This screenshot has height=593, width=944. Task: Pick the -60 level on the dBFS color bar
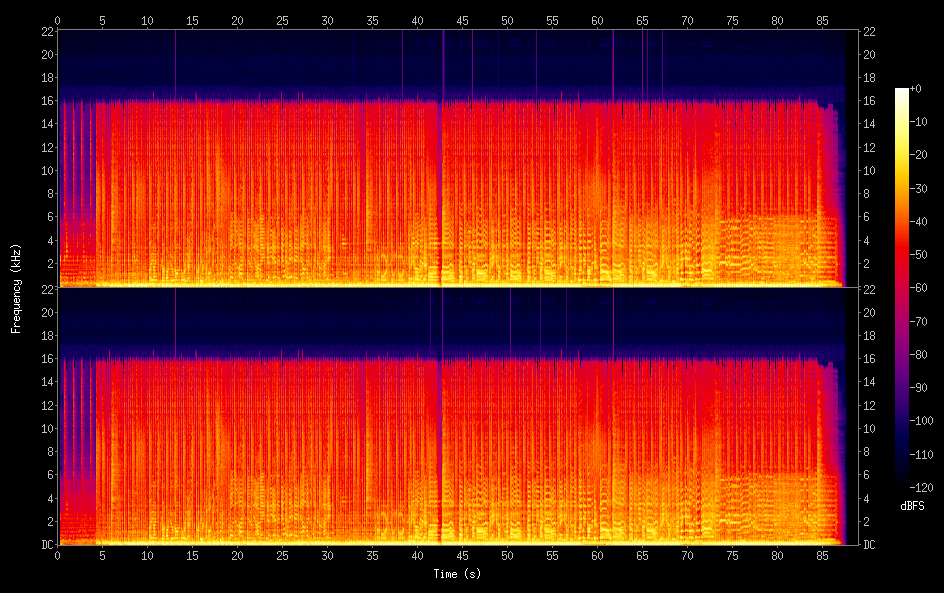[x=916, y=290]
